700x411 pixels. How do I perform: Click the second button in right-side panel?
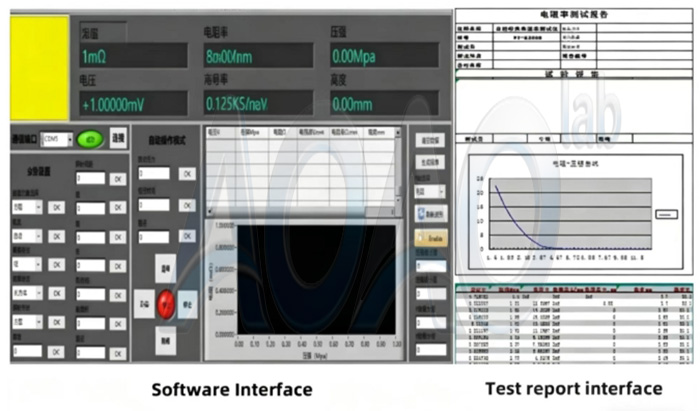[431, 163]
